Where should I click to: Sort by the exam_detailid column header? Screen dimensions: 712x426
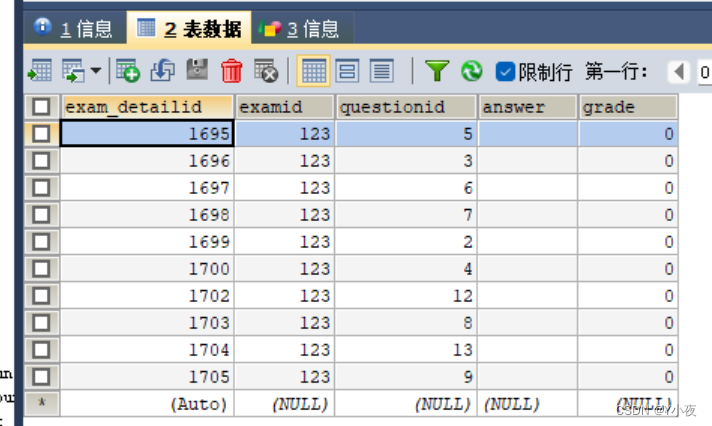point(147,107)
